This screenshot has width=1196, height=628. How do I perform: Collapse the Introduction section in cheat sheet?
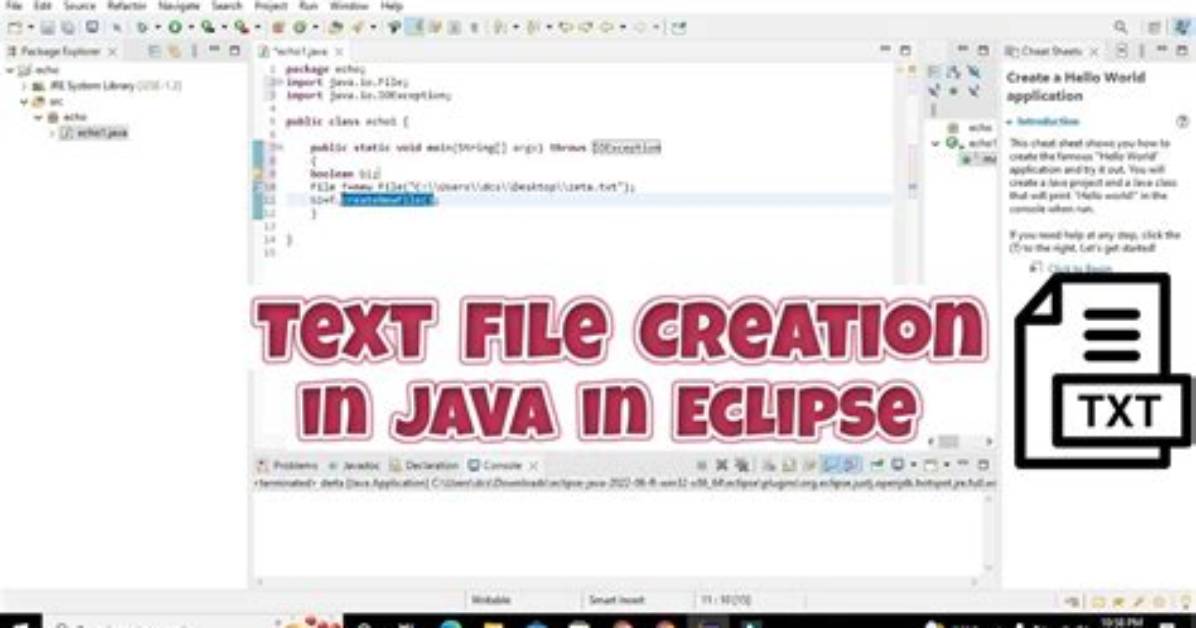[1010, 121]
